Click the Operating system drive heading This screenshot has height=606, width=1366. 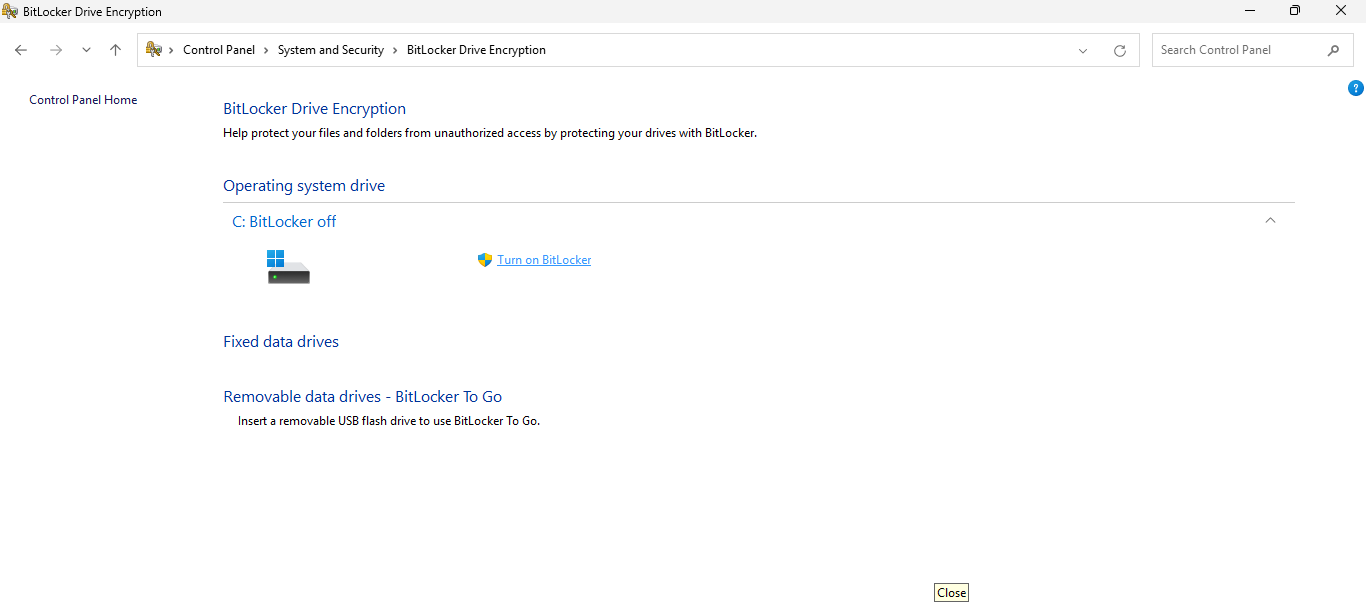[x=304, y=186]
